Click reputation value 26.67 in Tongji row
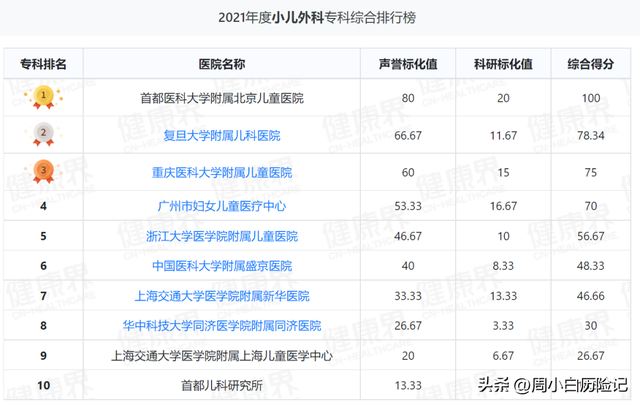 click(408, 326)
